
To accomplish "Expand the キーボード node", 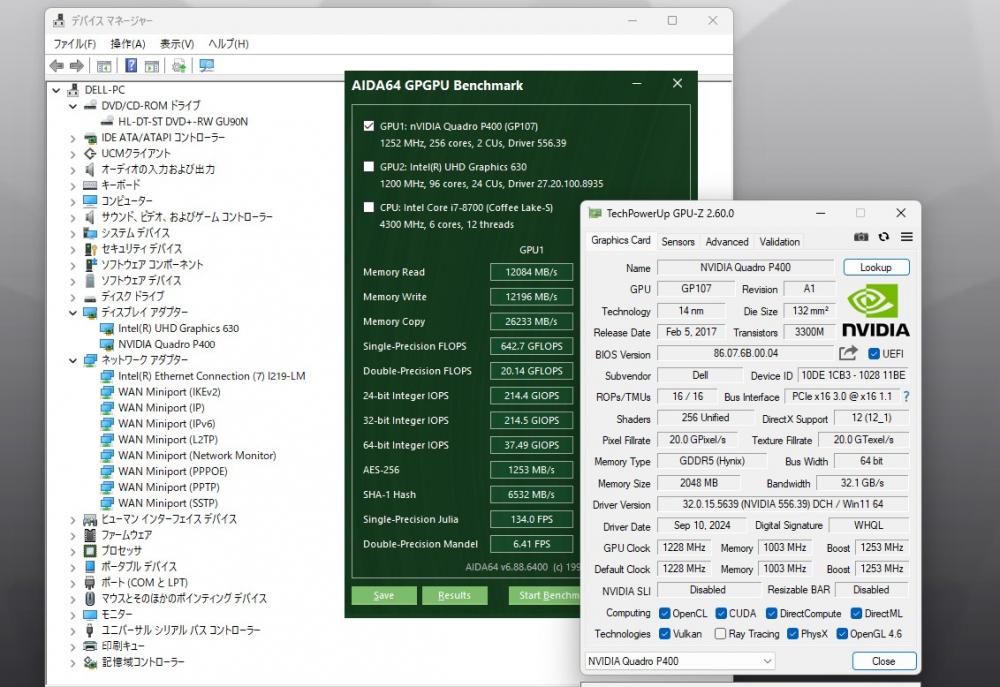I will click(73, 186).
